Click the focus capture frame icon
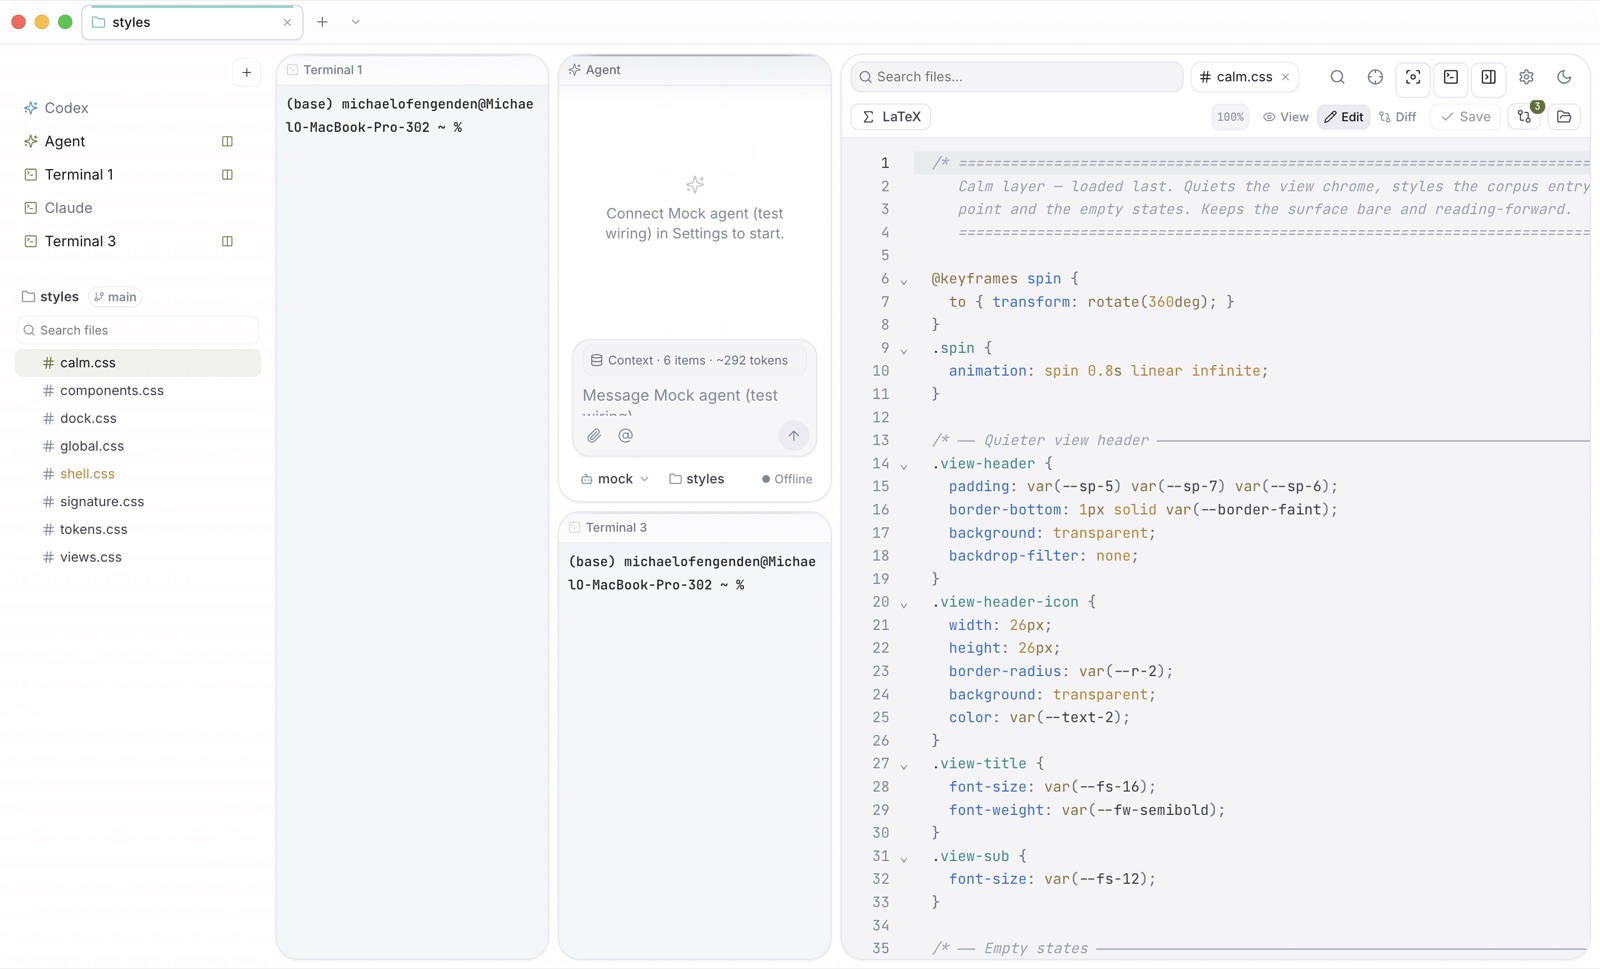 point(1413,77)
